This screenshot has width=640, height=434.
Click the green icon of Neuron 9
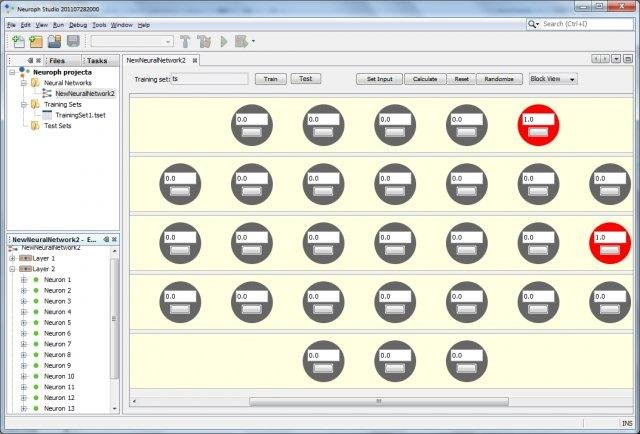(36, 365)
